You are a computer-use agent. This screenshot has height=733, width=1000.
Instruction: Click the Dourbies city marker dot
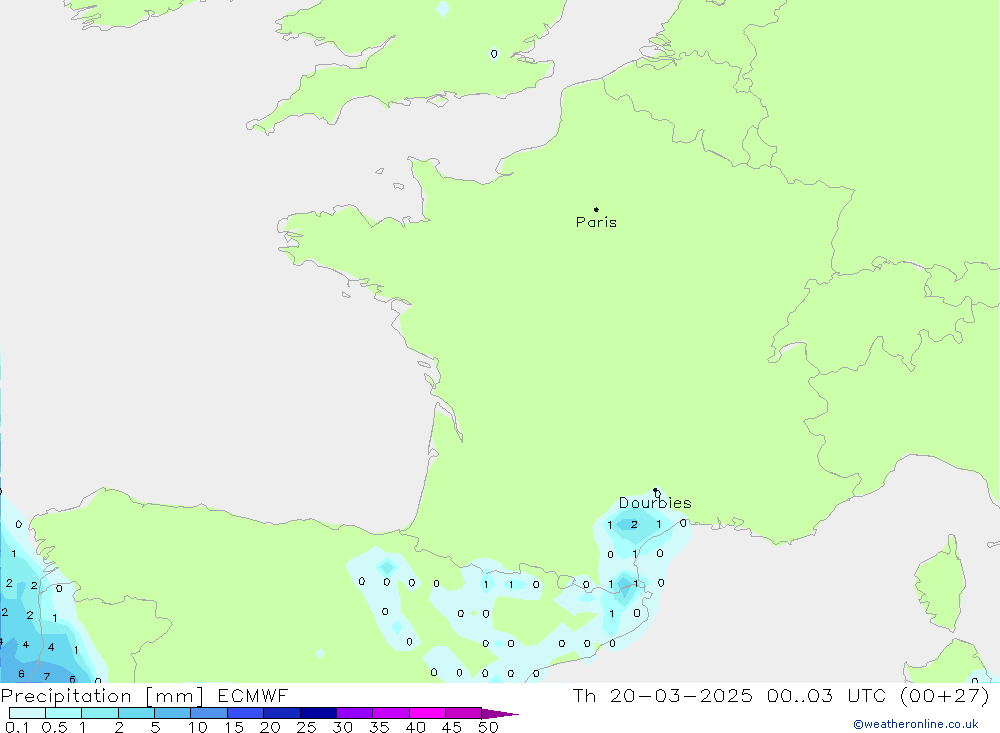[x=656, y=491]
